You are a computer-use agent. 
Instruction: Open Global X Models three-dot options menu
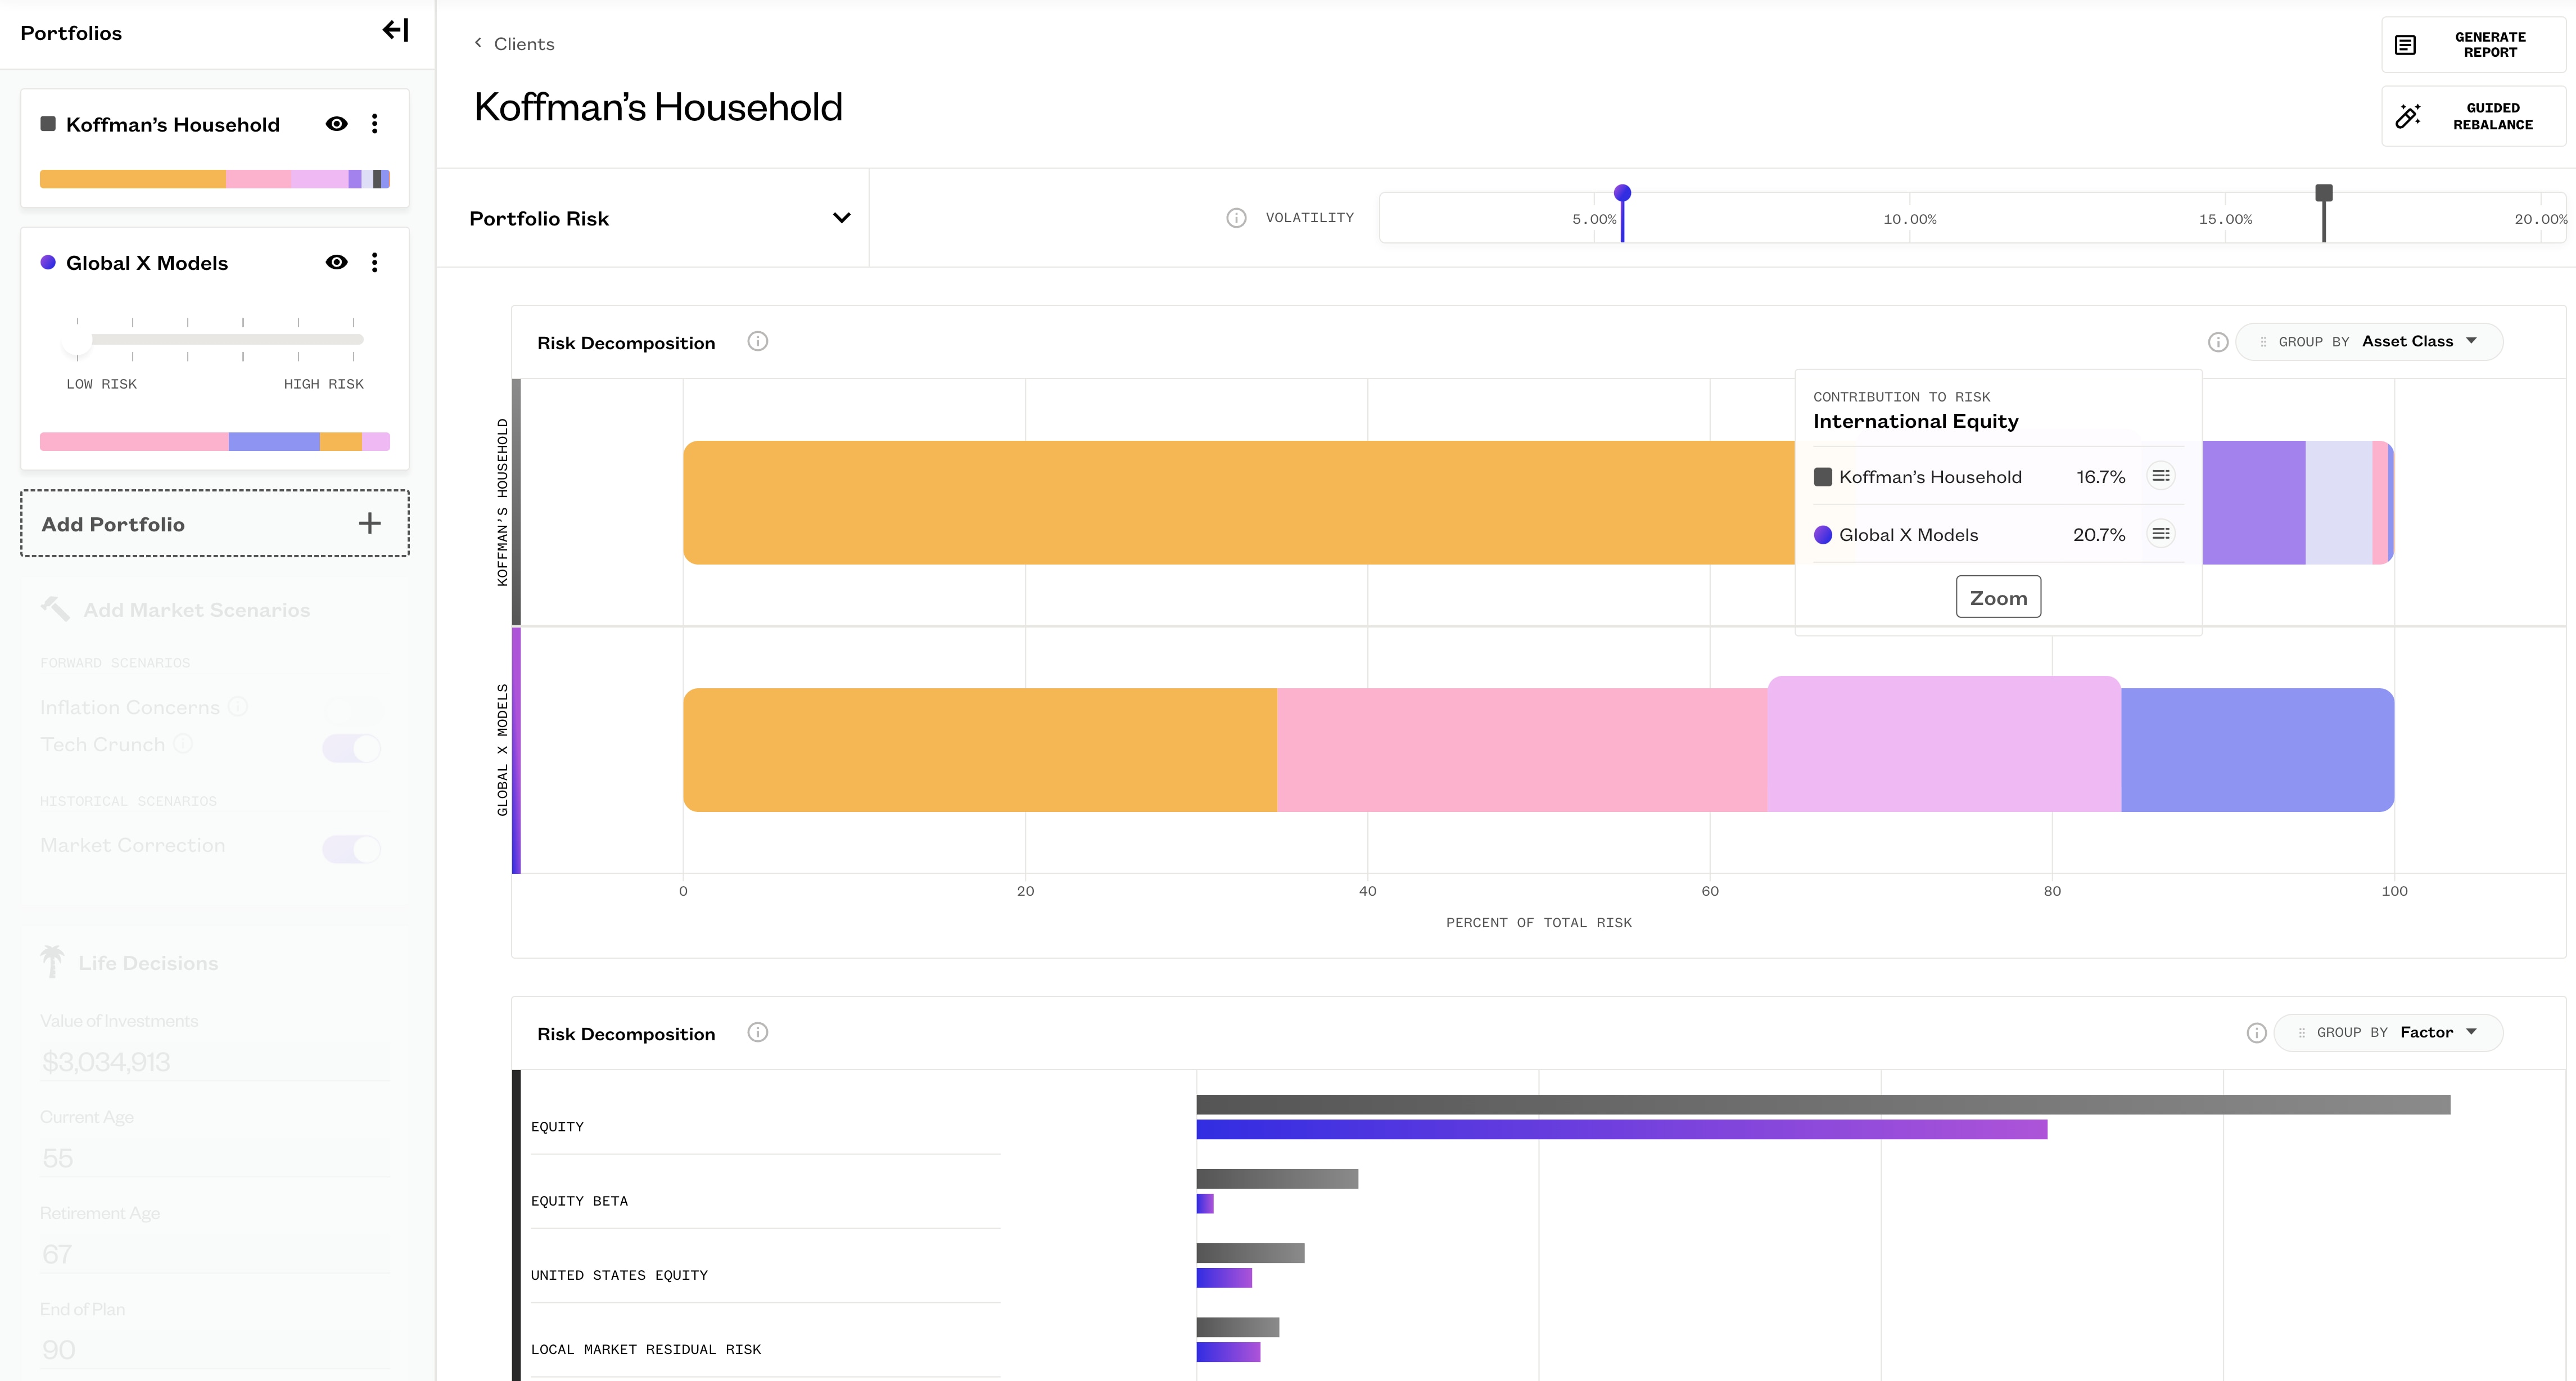click(375, 262)
